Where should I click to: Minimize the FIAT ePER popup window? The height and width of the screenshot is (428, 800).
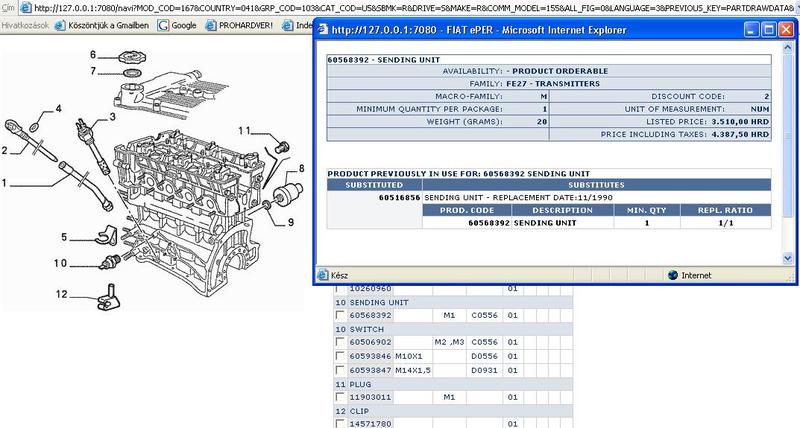[752, 30]
